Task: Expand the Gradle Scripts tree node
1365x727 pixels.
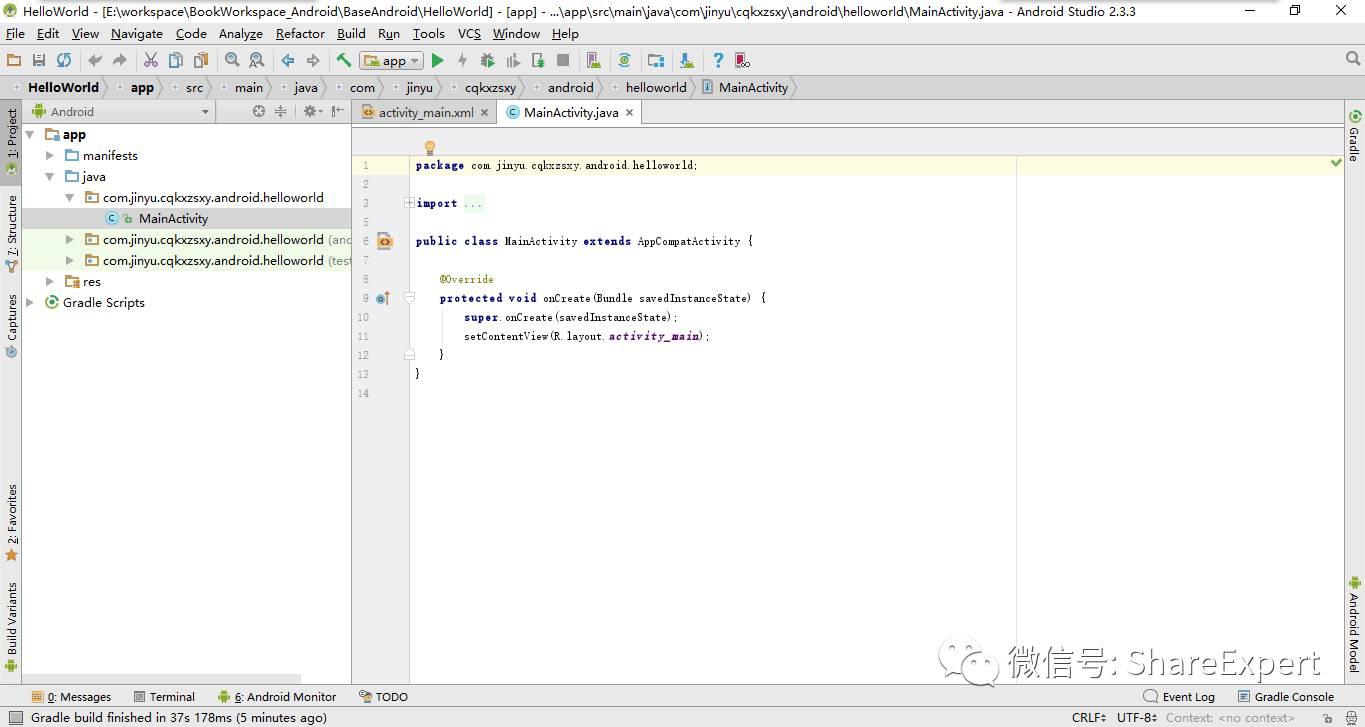Action: [31, 302]
